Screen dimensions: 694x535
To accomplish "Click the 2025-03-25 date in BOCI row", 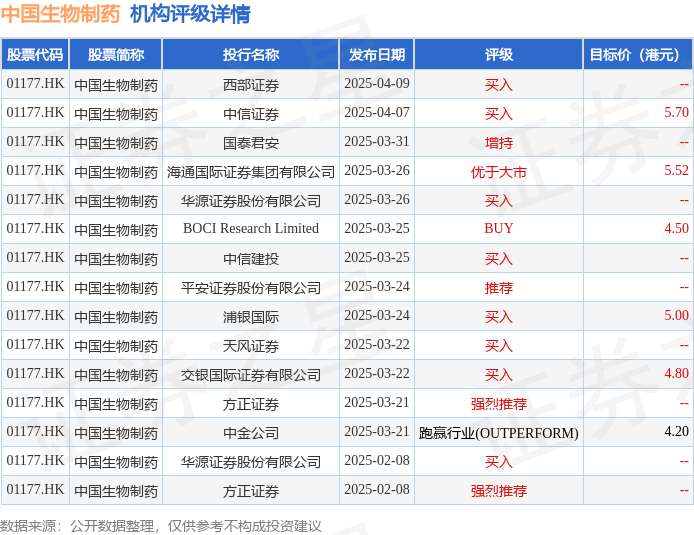I will click(377, 228).
